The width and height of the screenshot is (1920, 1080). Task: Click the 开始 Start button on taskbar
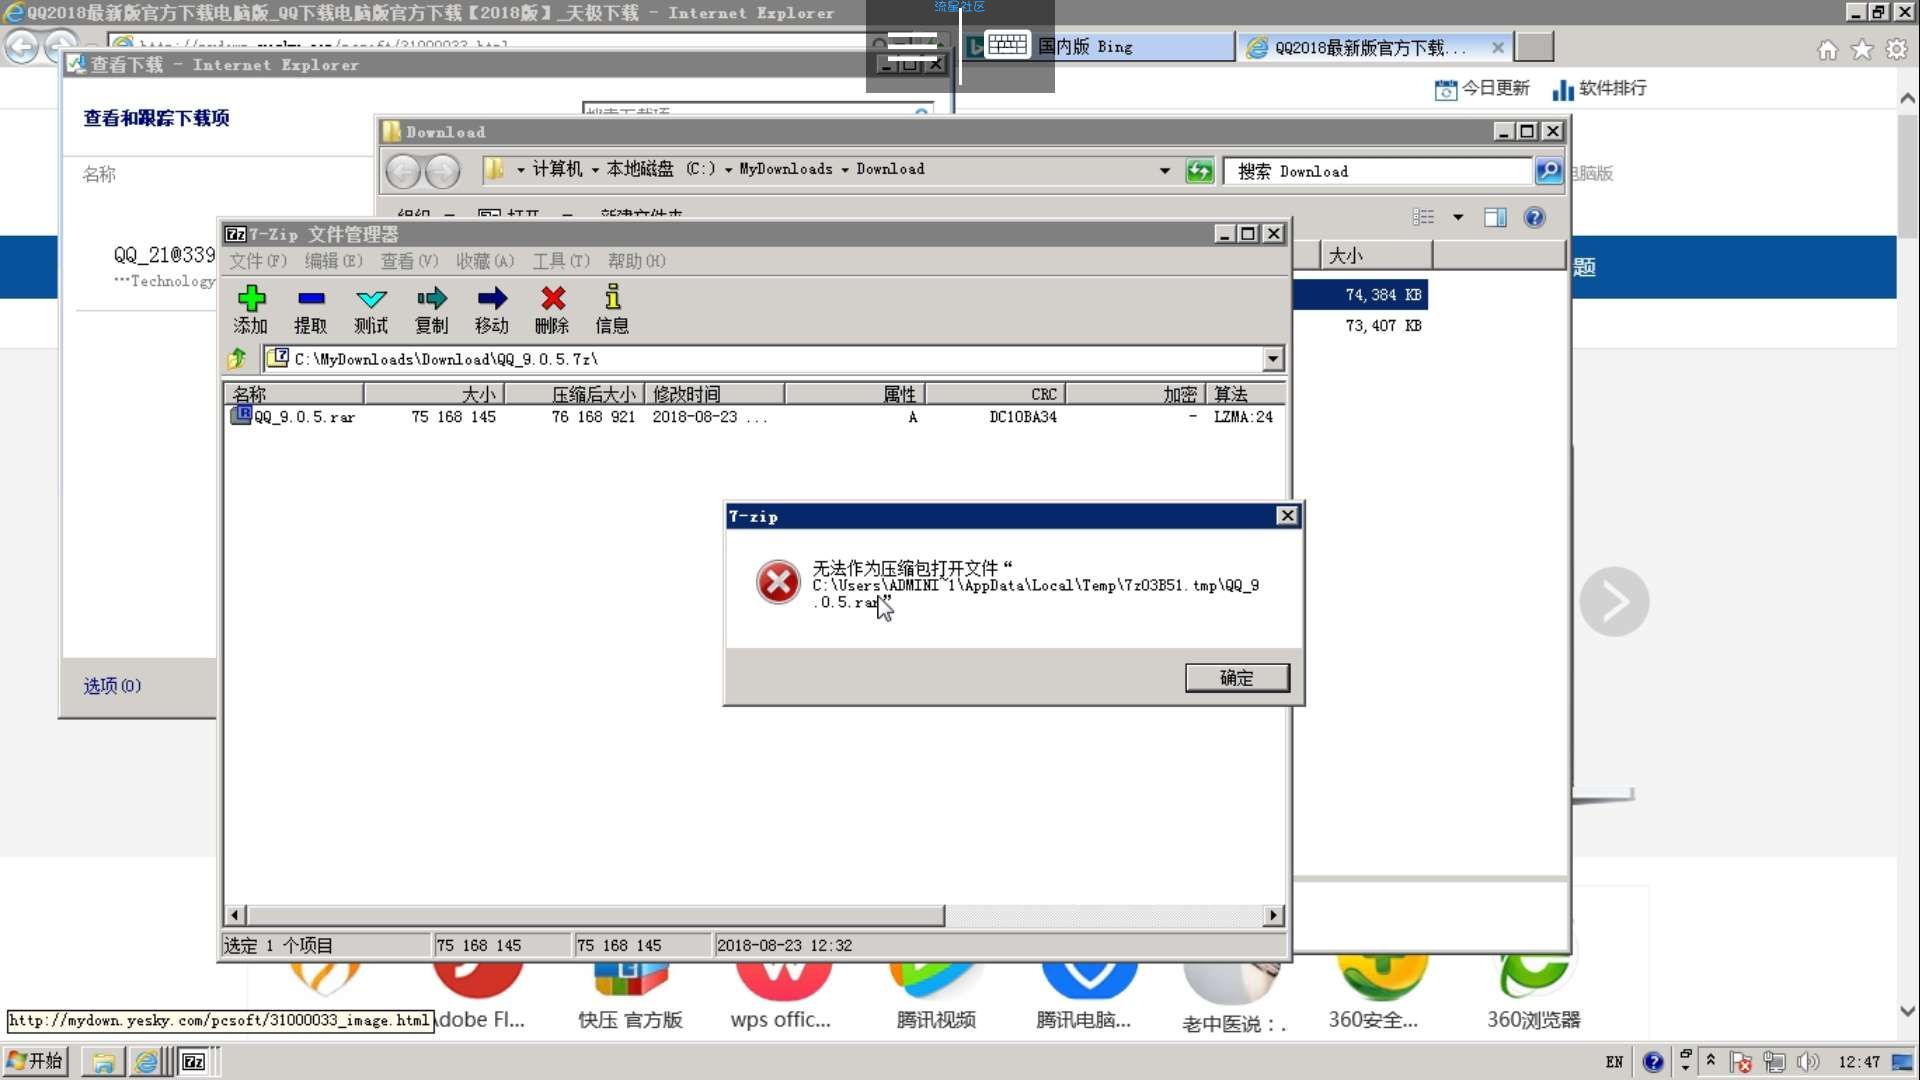pyautogui.click(x=37, y=1061)
